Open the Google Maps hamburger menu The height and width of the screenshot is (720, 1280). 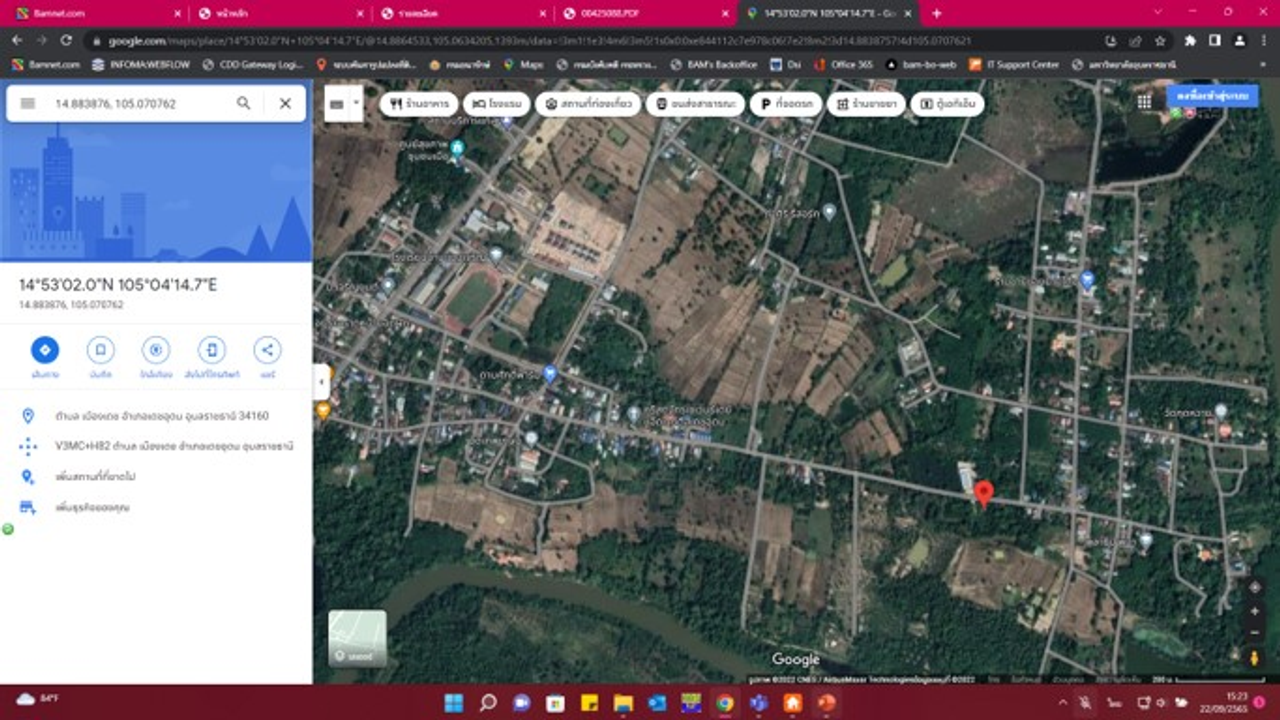pyautogui.click(x=28, y=103)
